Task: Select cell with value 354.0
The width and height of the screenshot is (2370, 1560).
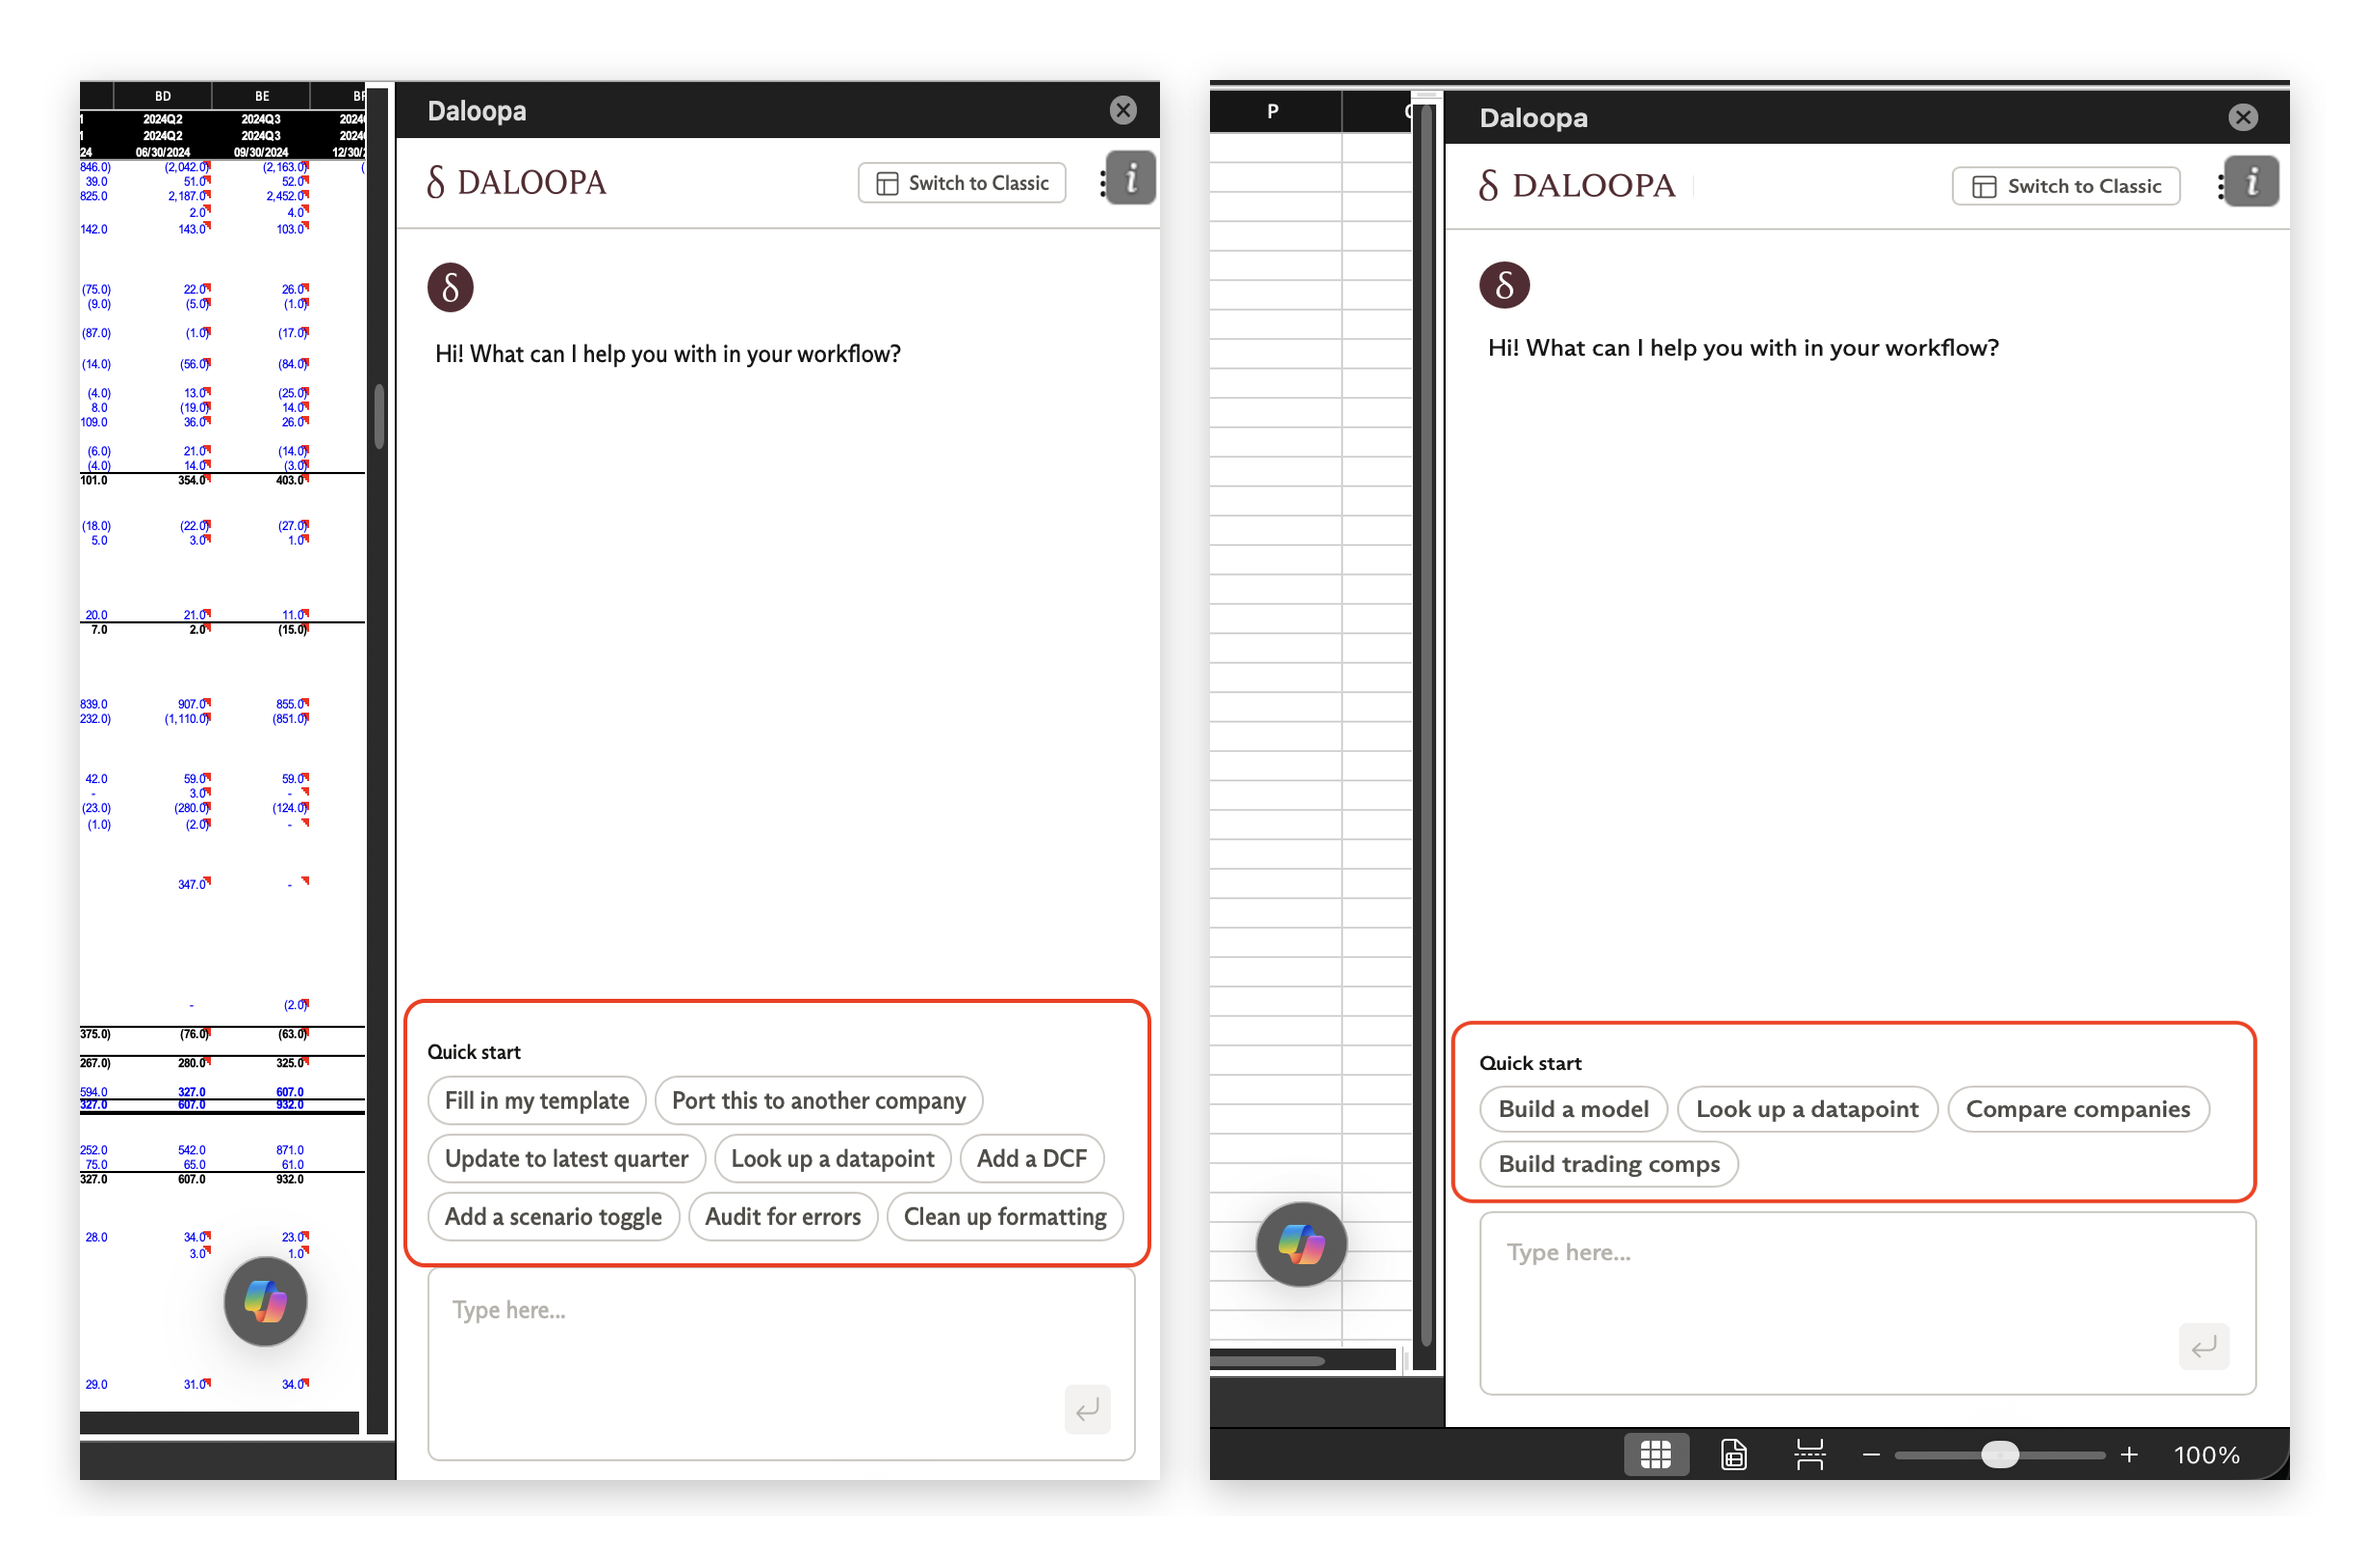Action: click(193, 480)
